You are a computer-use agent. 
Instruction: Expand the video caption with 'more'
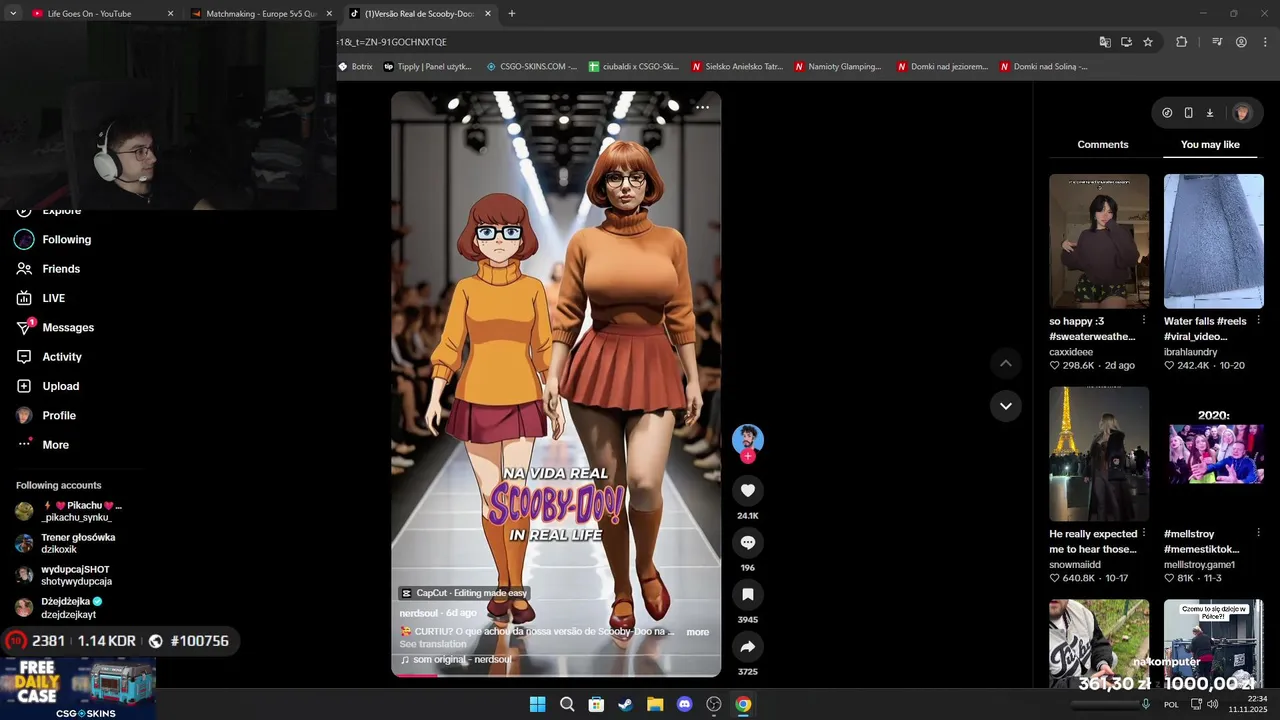pos(698,632)
